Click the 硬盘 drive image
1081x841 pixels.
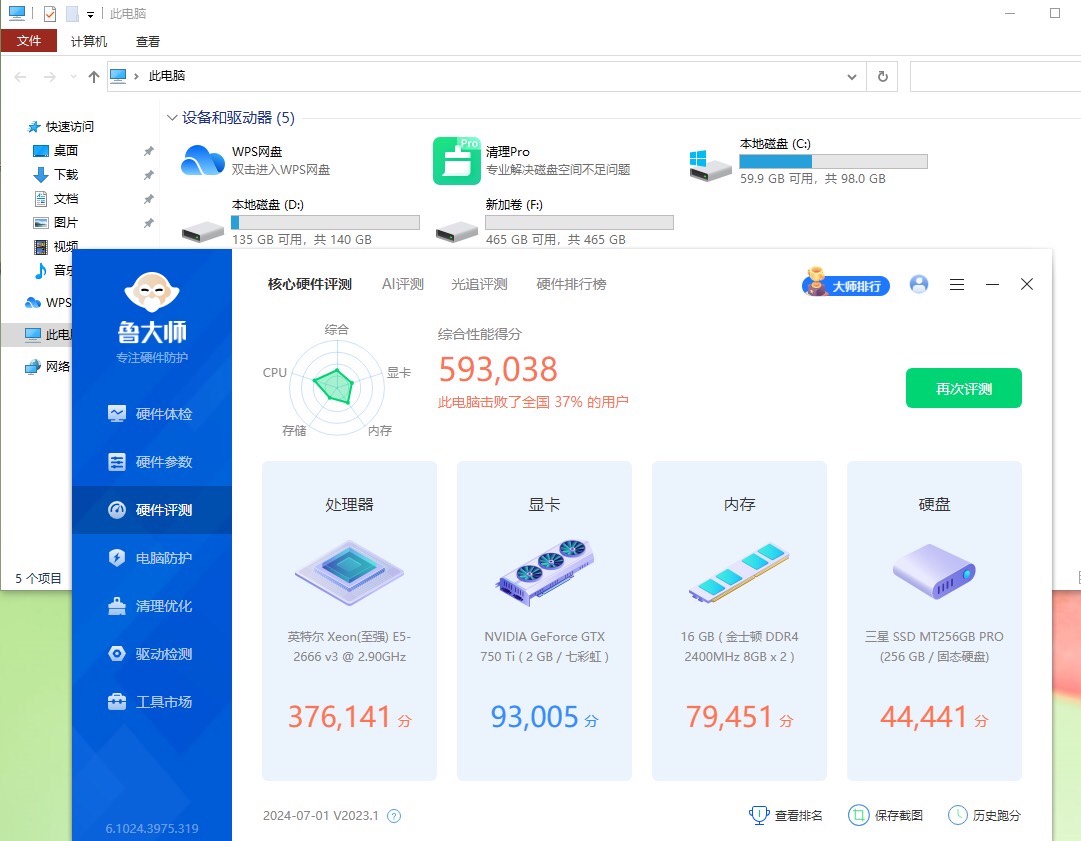pyautogui.click(x=934, y=571)
